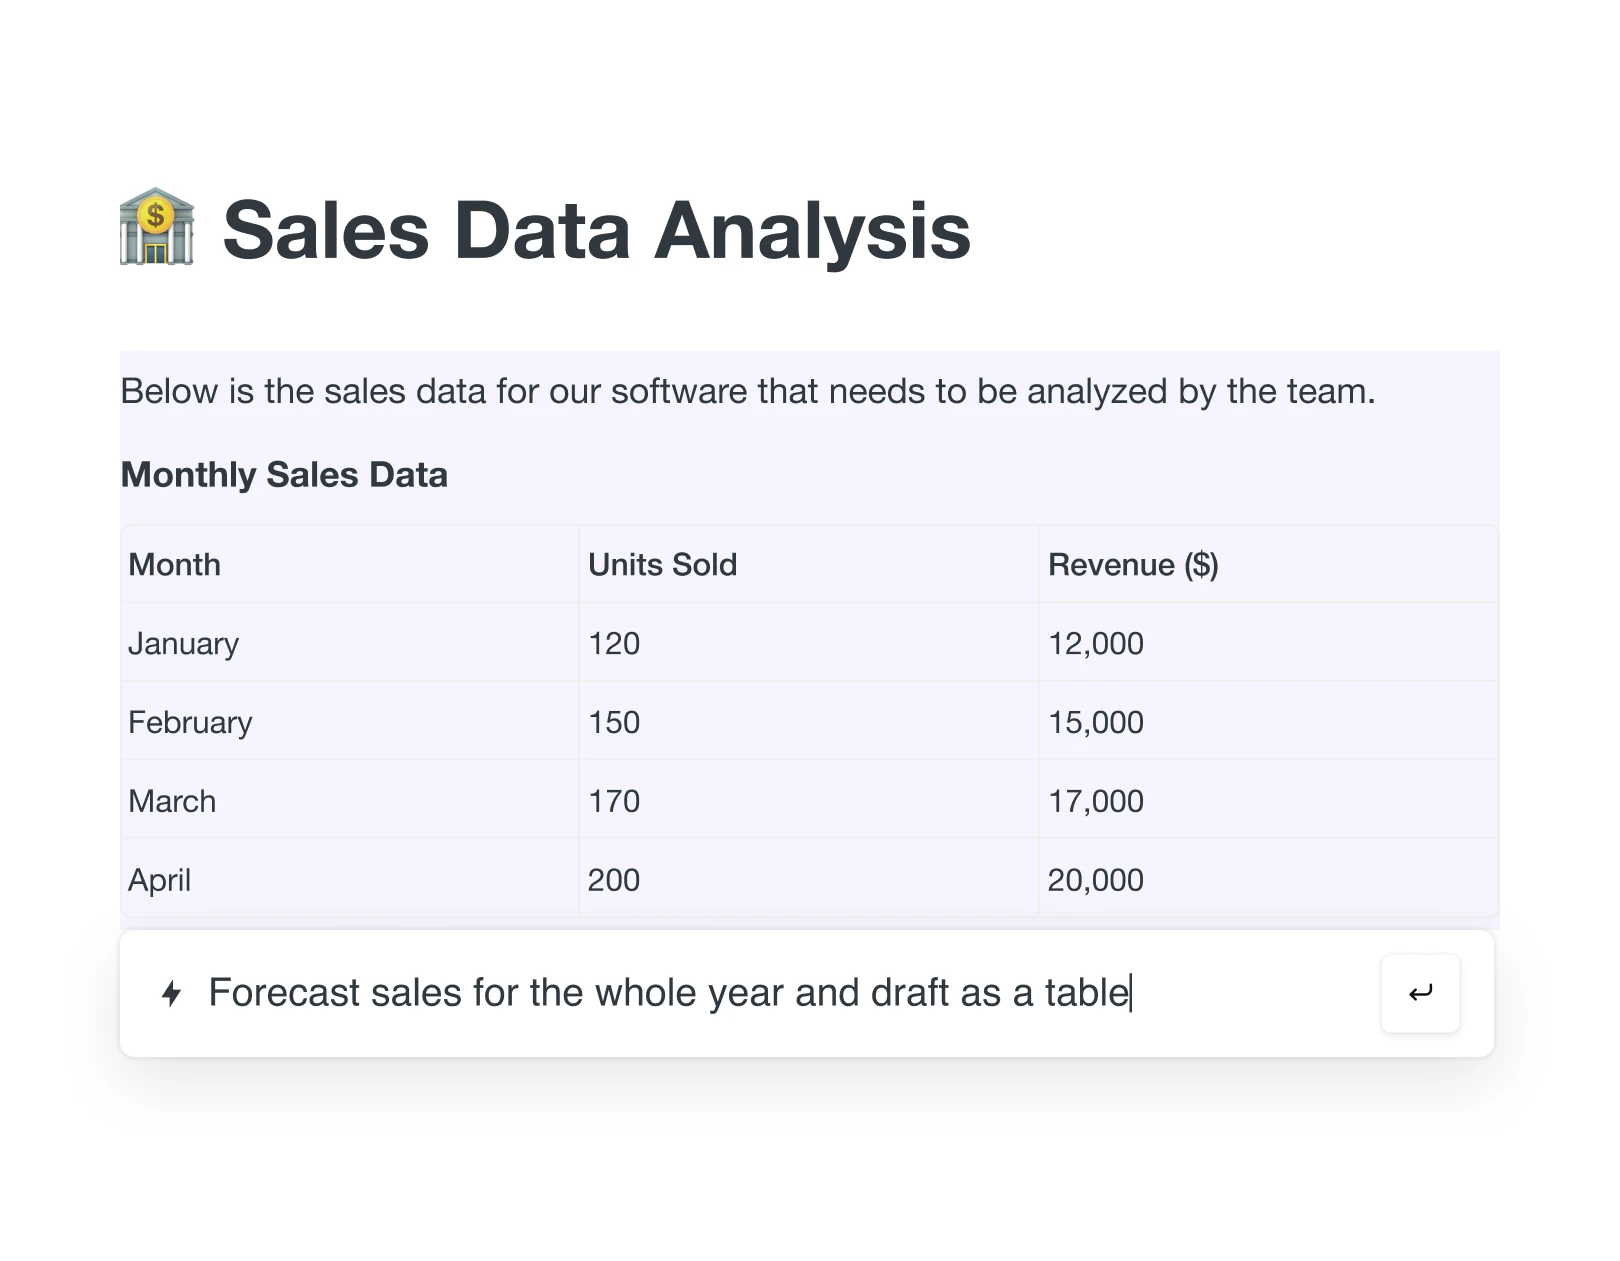Click the February row in the table
The width and height of the screenshot is (1620, 1261).
tap(190, 722)
